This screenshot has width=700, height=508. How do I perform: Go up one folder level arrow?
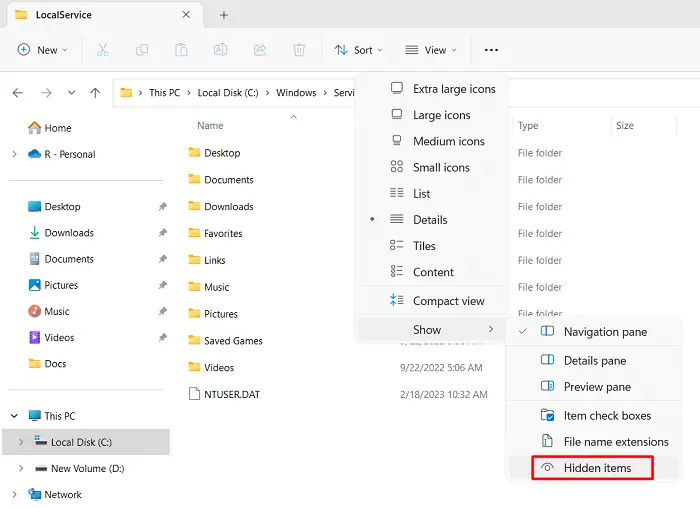pos(95,93)
